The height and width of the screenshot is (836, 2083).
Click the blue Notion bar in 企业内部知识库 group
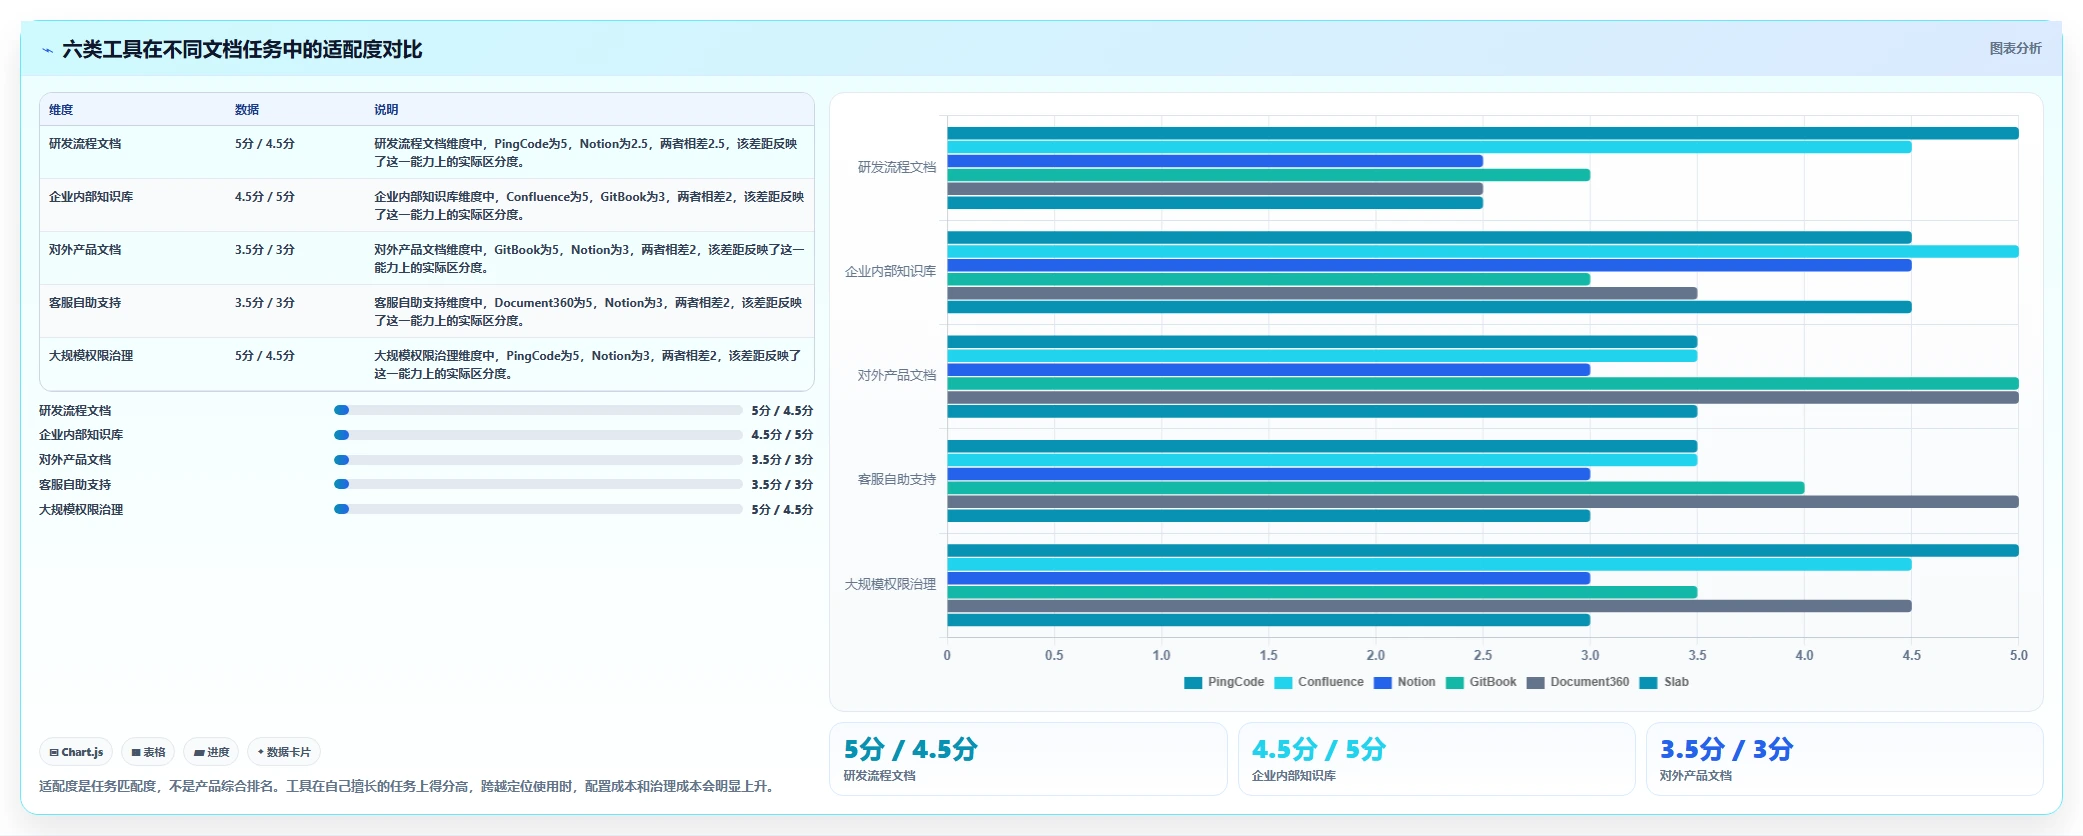click(1429, 265)
